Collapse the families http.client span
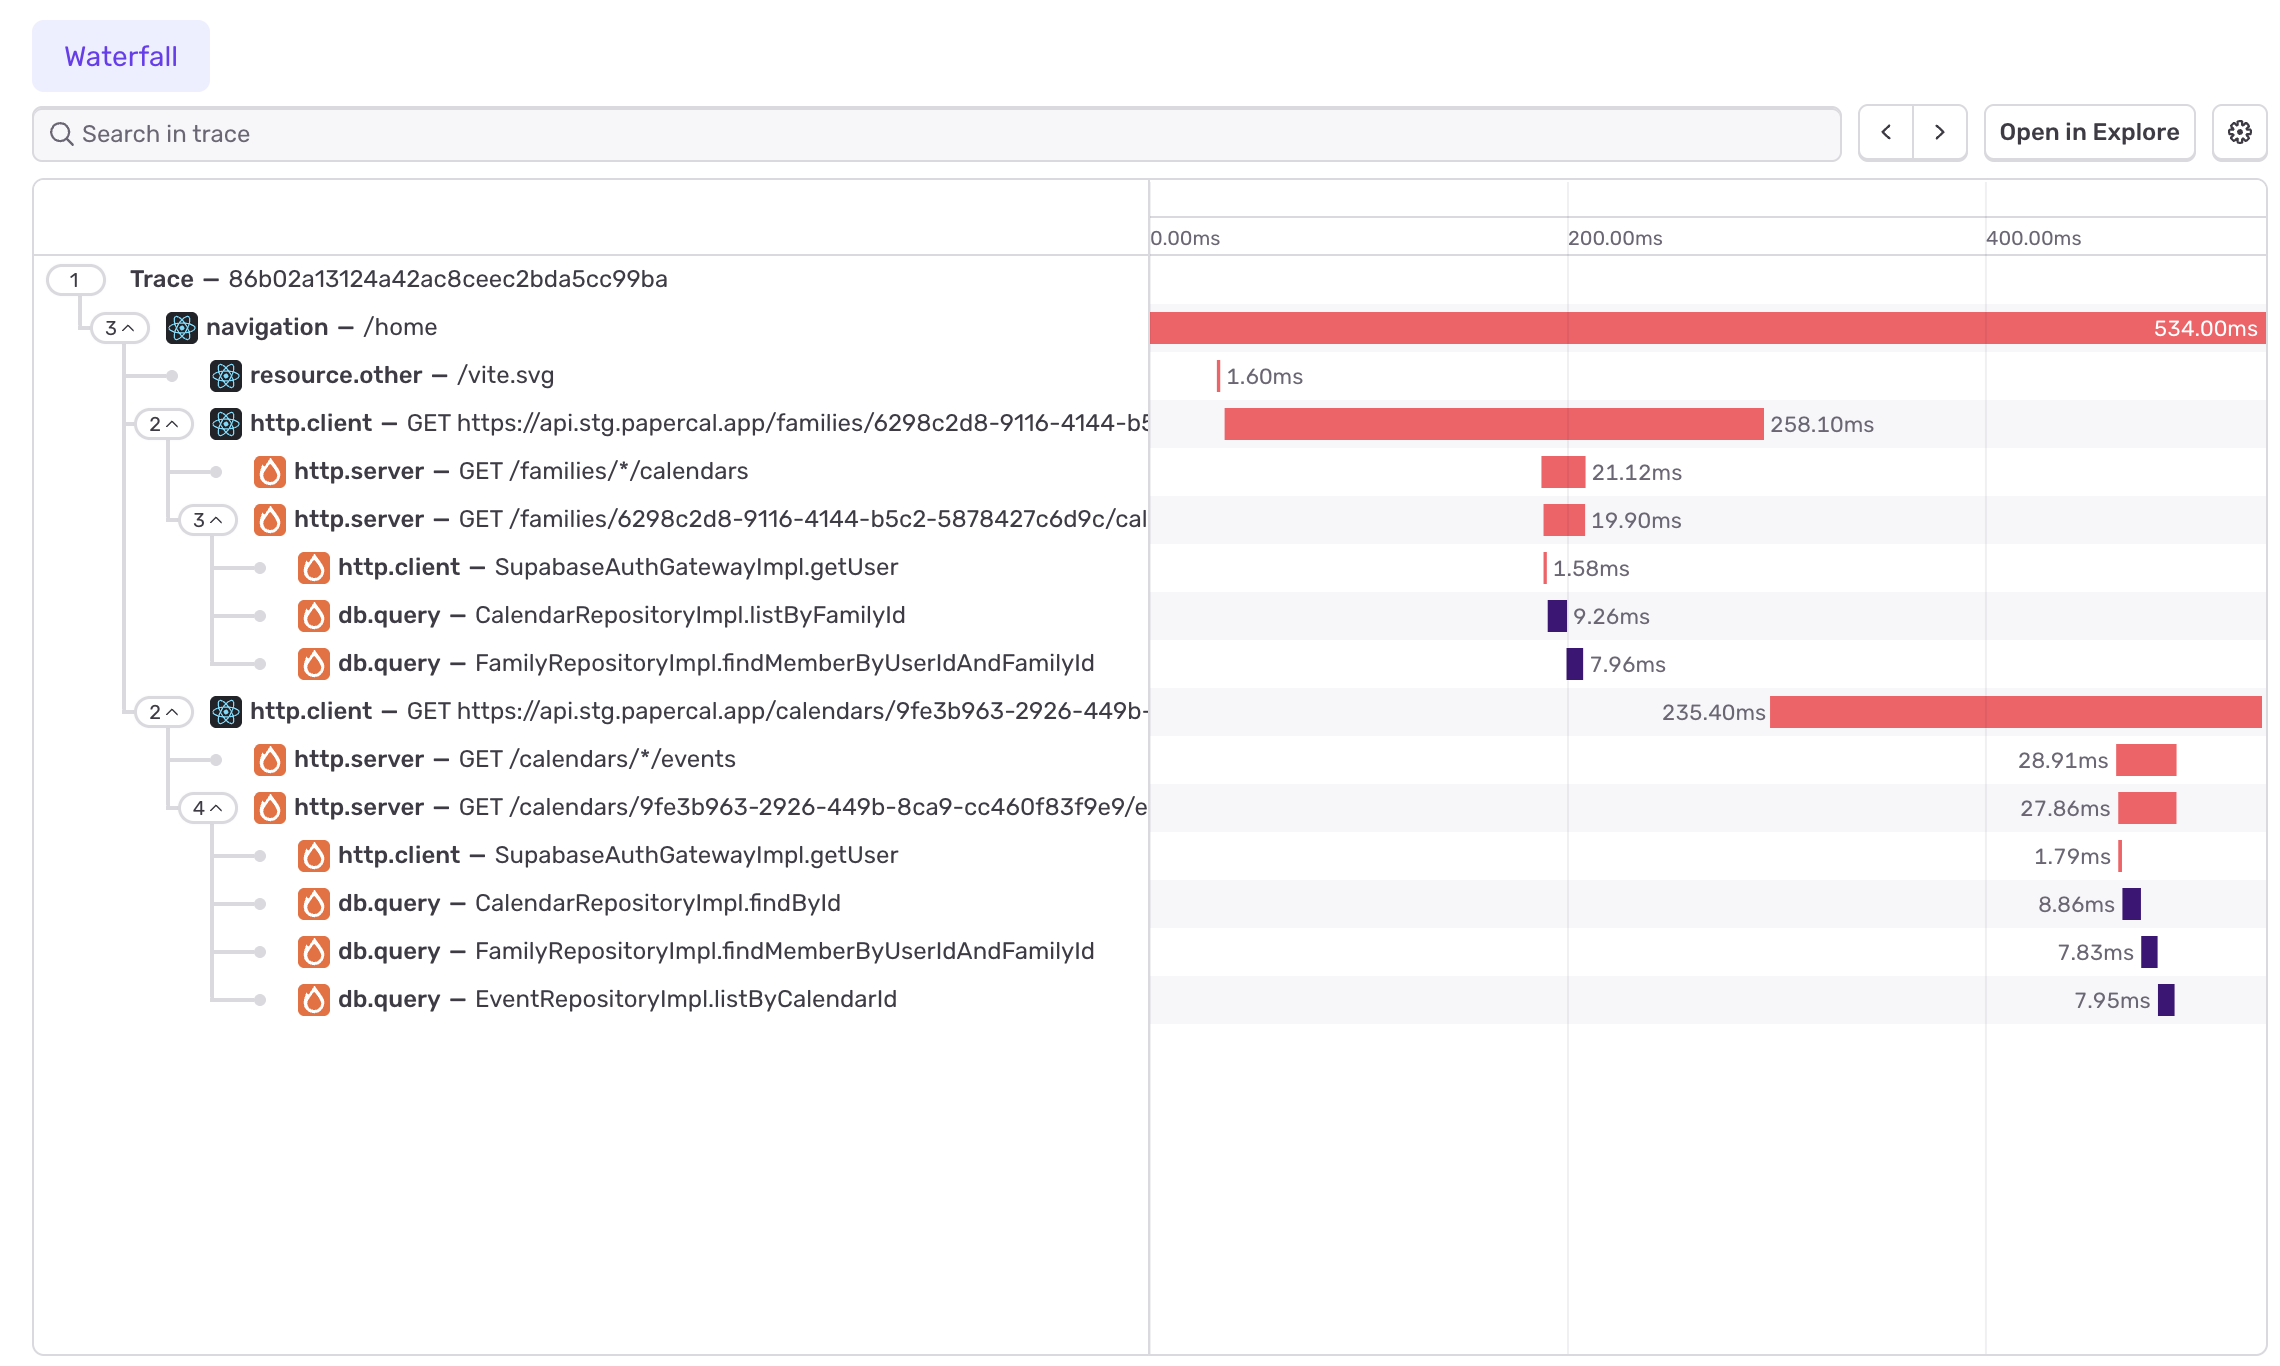This screenshot has width=2280, height=1366. (x=164, y=424)
